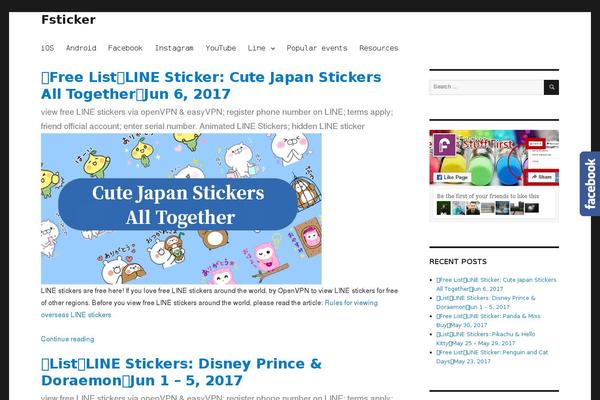Viewport: 600px width, 400px height.
Task: Select YouTube in the navigation
Action: pos(221,48)
